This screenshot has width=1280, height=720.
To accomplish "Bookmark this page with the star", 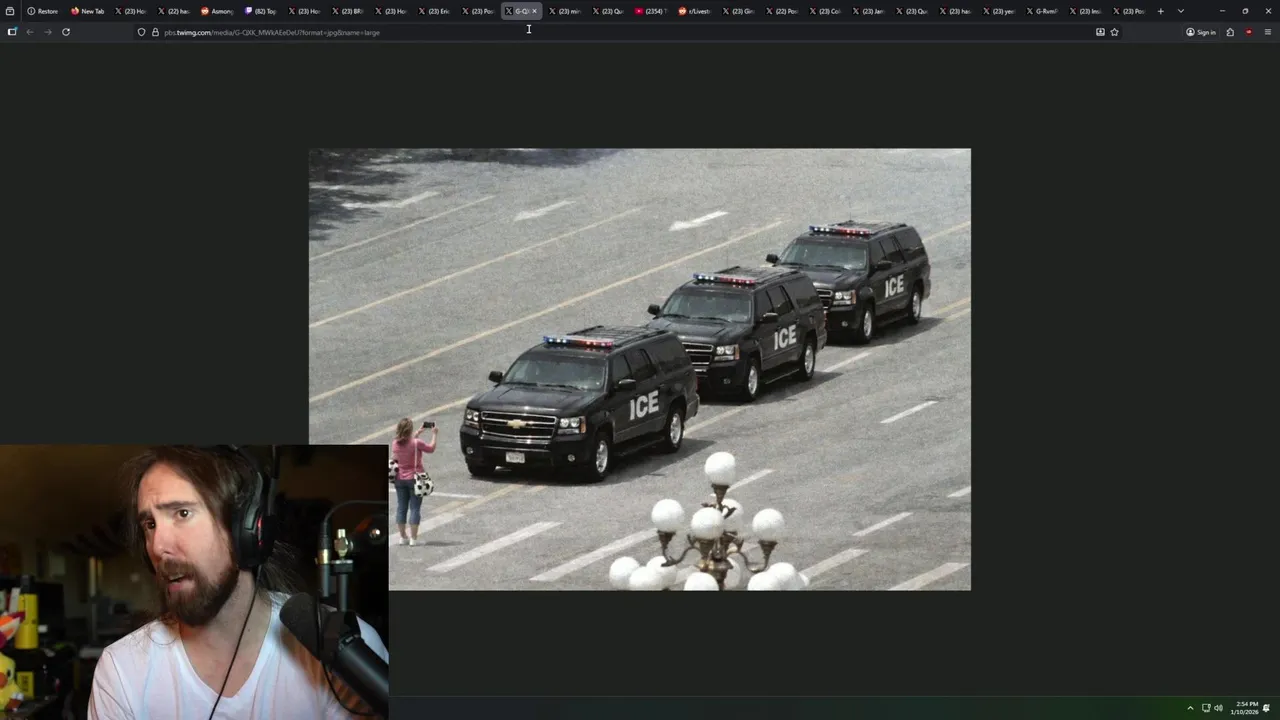I will [1114, 32].
